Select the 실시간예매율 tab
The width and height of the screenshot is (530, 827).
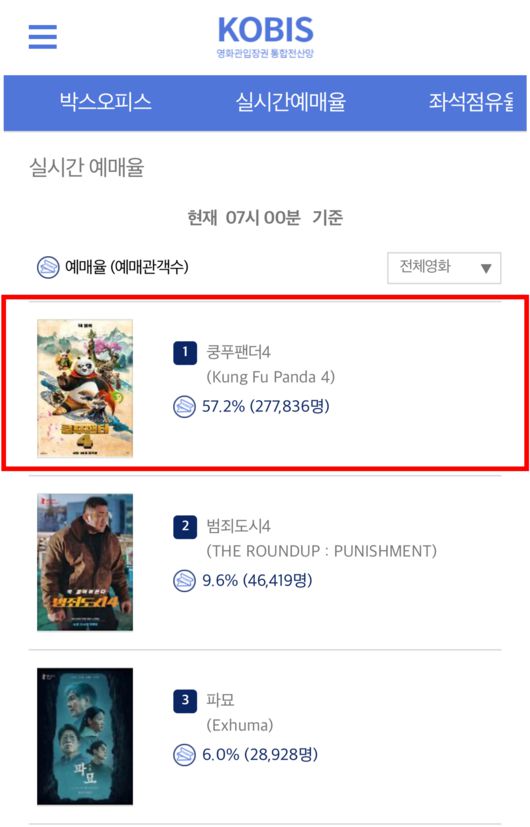click(291, 102)
